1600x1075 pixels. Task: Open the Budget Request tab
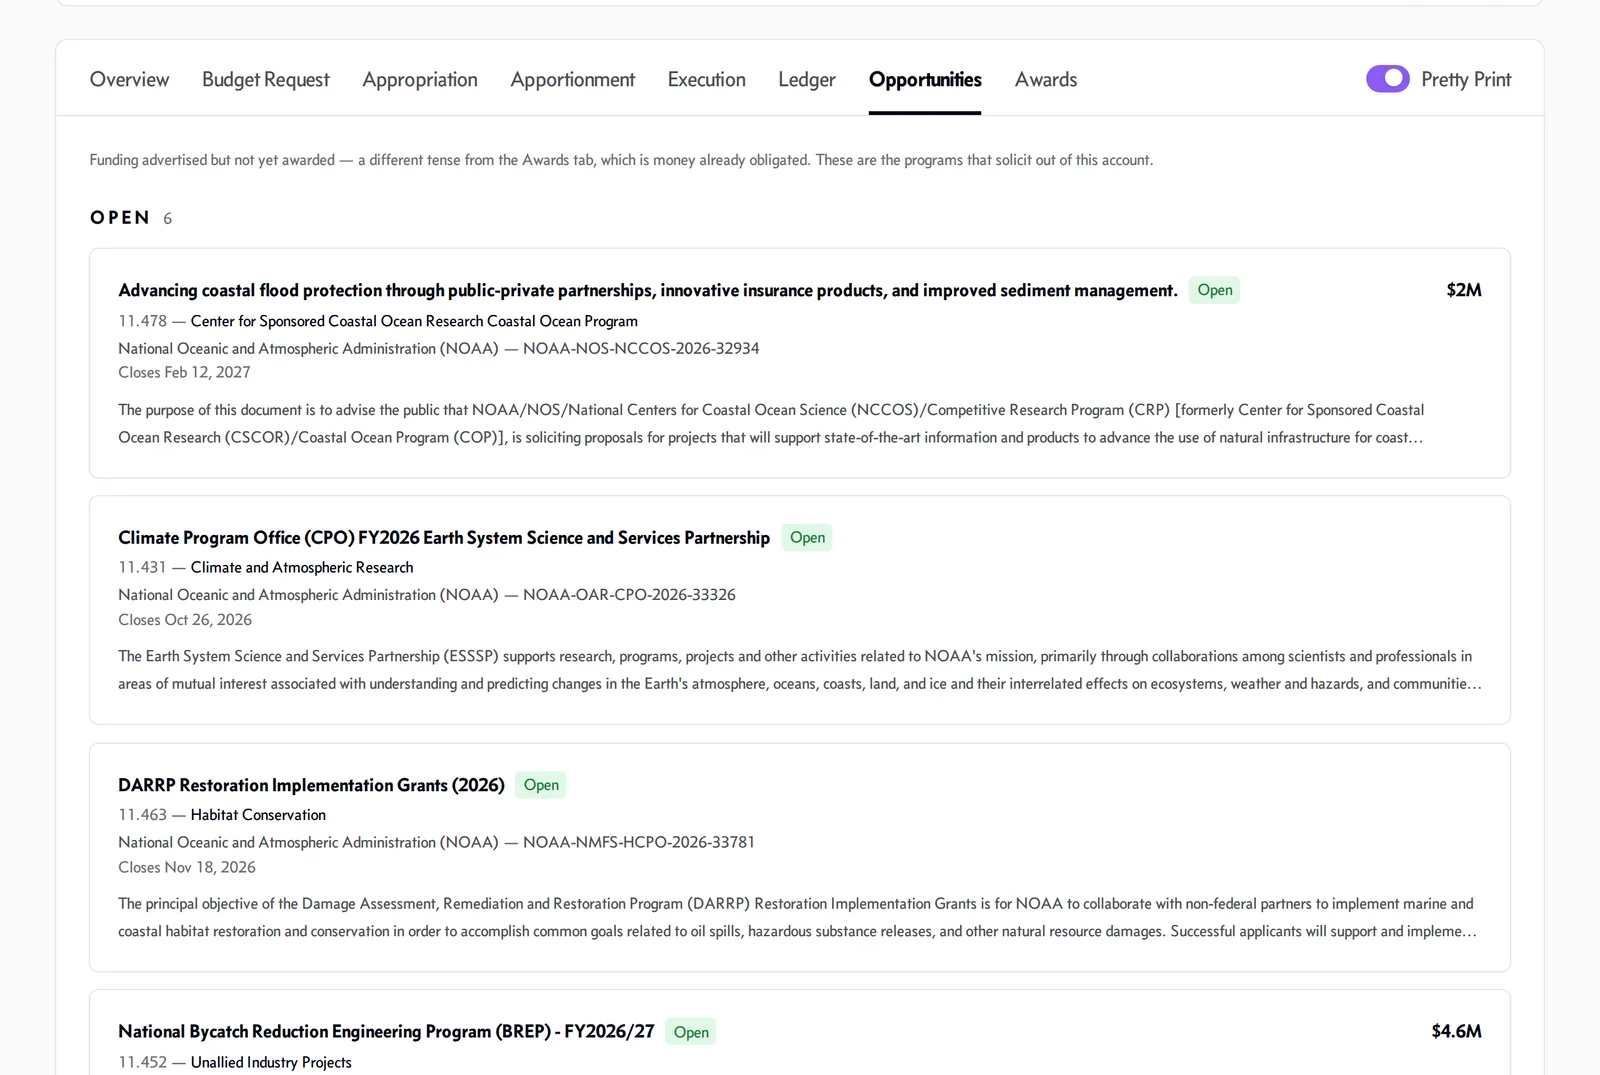(x=265, y=79)
